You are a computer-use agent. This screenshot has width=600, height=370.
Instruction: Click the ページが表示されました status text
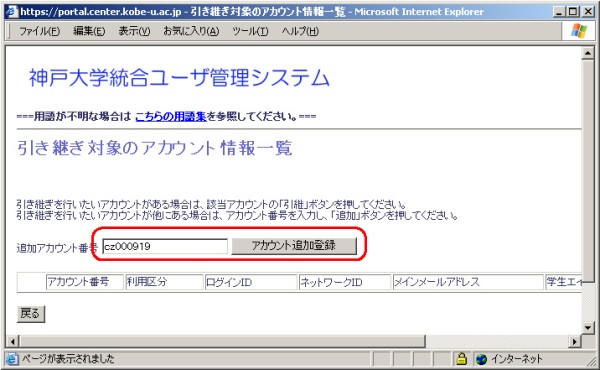tap(68, 359)
